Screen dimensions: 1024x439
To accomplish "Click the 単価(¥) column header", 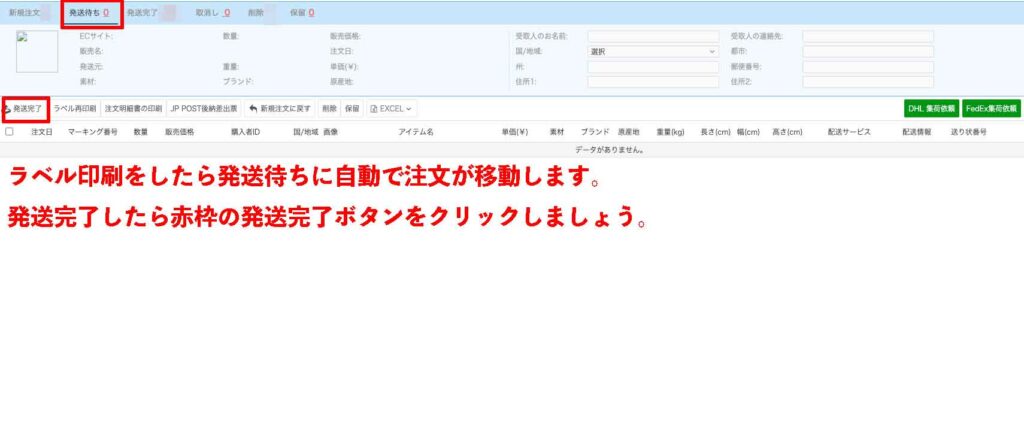I will [515, 131].
